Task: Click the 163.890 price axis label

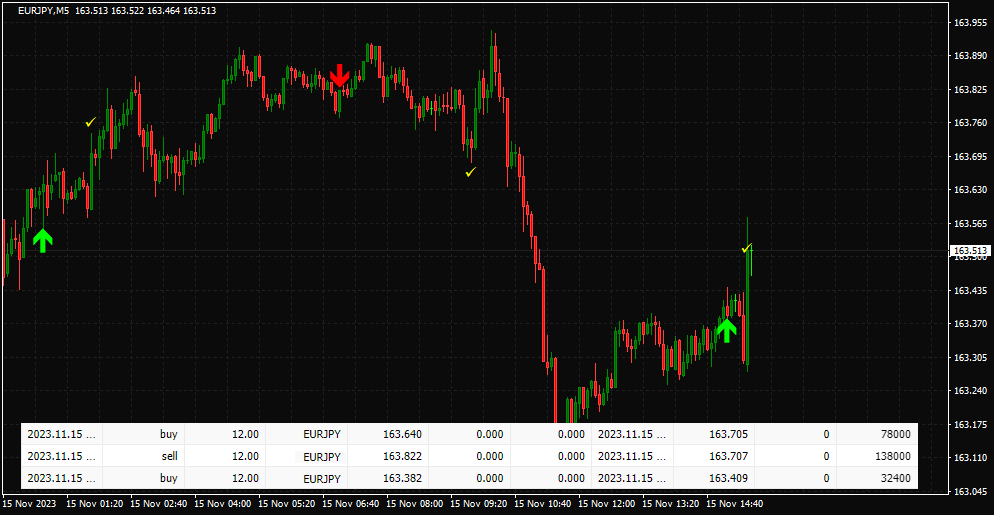Action: click(969, 56)
